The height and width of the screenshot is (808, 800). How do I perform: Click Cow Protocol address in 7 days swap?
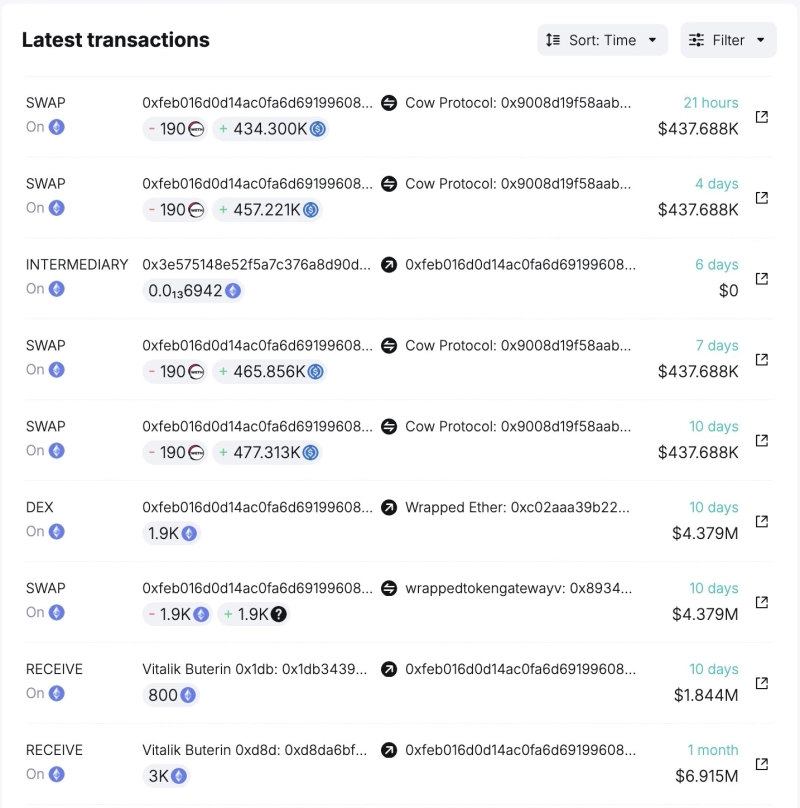click(x=518, y=346)
